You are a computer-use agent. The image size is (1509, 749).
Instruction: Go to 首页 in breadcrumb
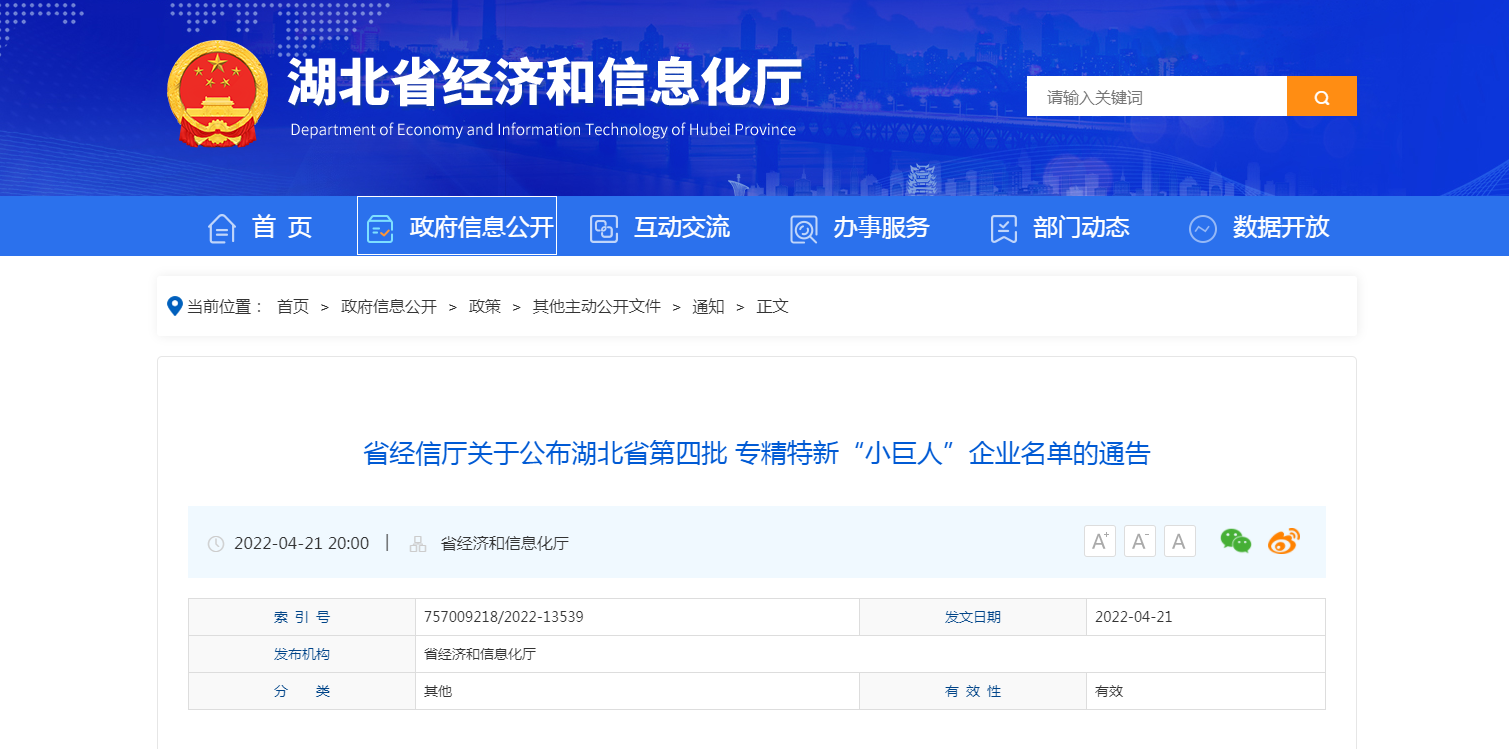293,307
